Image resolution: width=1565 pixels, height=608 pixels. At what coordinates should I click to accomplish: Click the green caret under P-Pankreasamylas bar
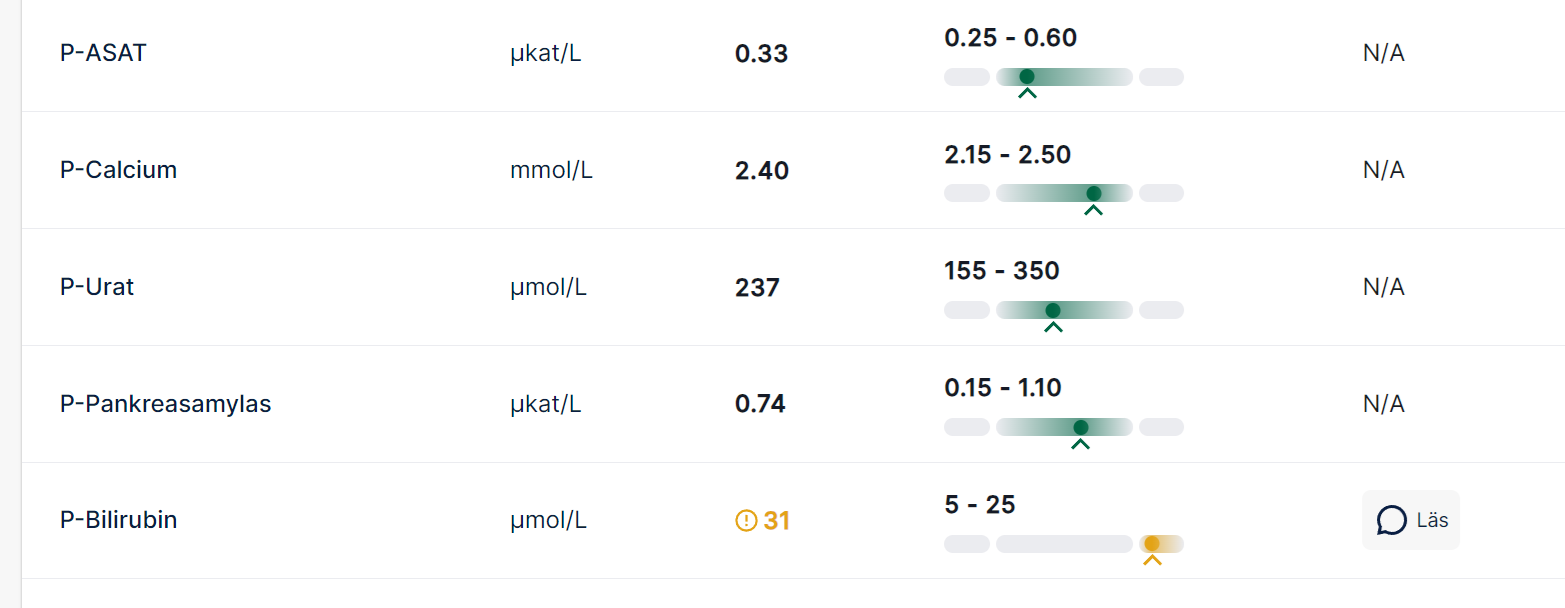coord(1080,444)
